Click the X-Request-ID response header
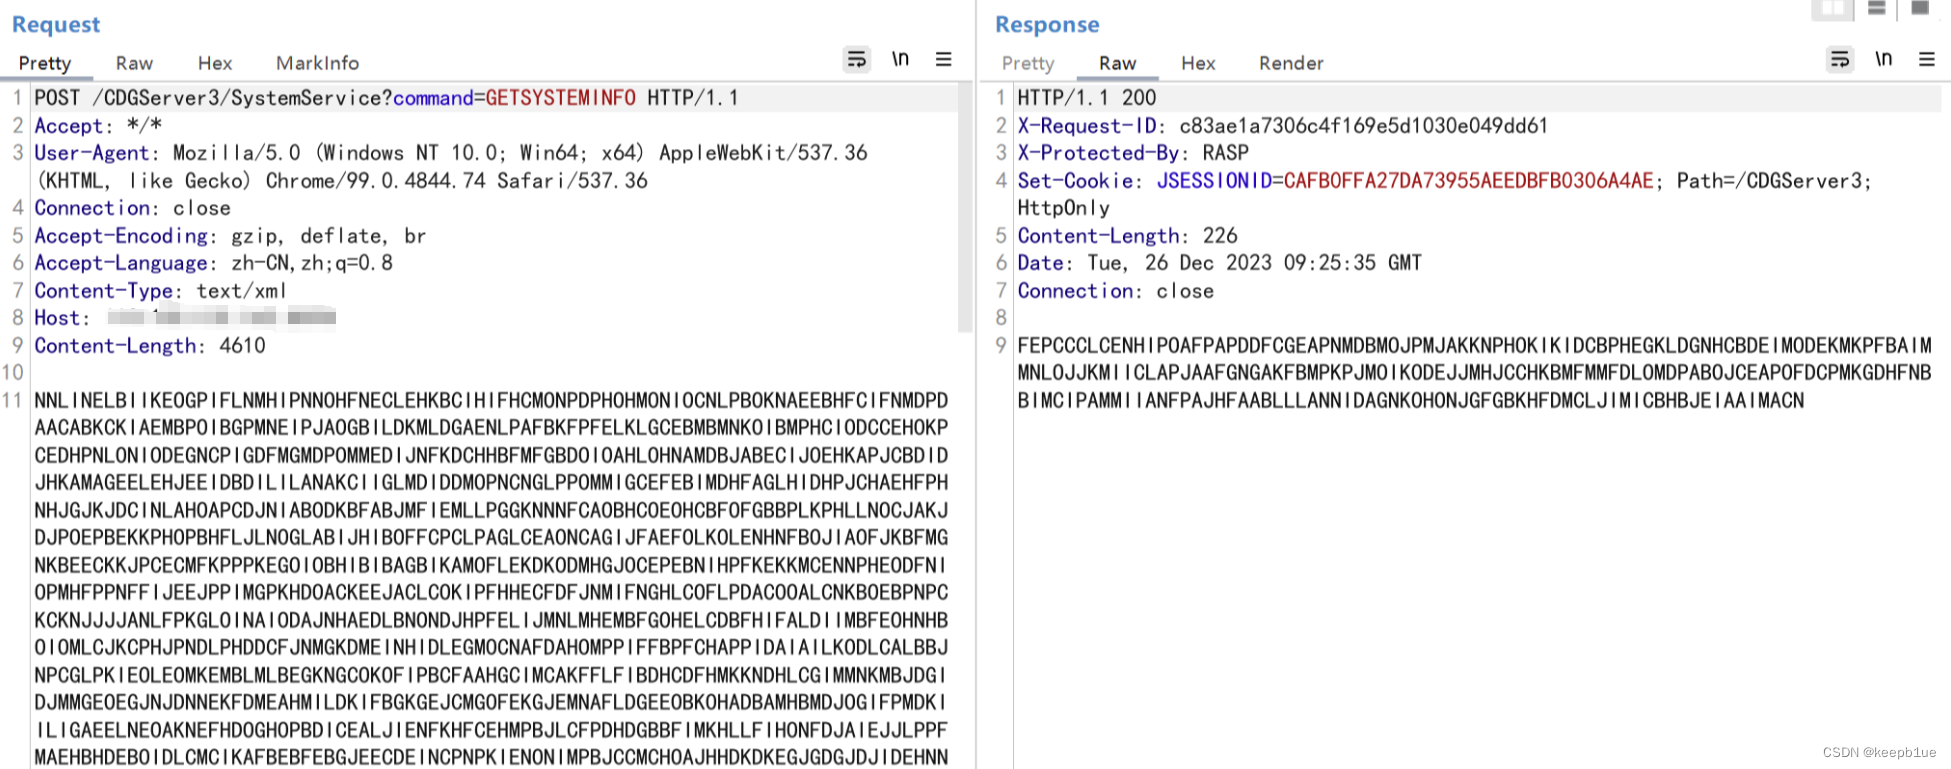 pyautogui.click(x=1283, y=126)
